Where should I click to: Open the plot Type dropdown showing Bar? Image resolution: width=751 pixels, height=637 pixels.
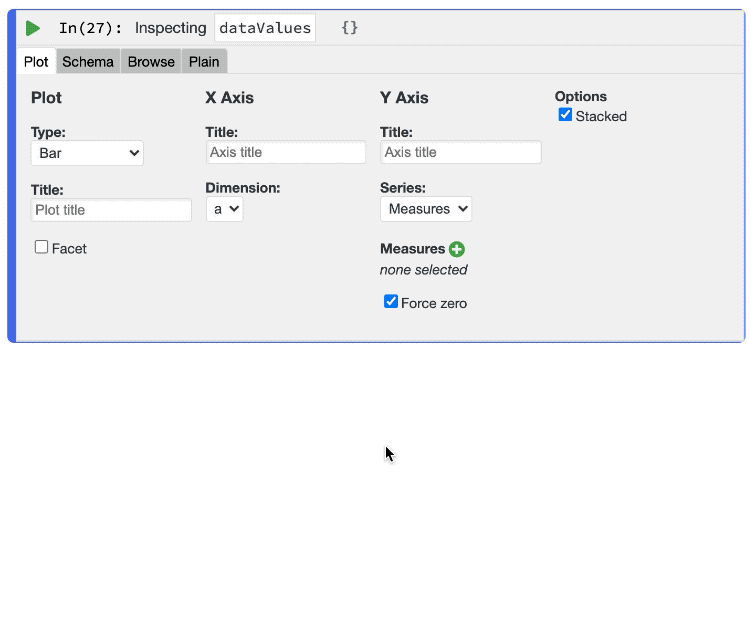pos(87,153)
